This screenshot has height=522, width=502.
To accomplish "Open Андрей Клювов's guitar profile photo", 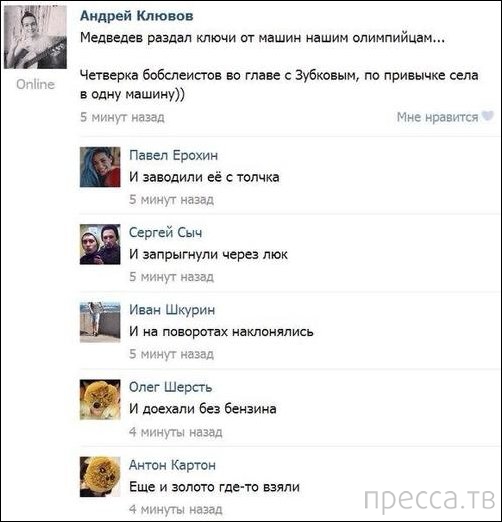I will [35, 37].
